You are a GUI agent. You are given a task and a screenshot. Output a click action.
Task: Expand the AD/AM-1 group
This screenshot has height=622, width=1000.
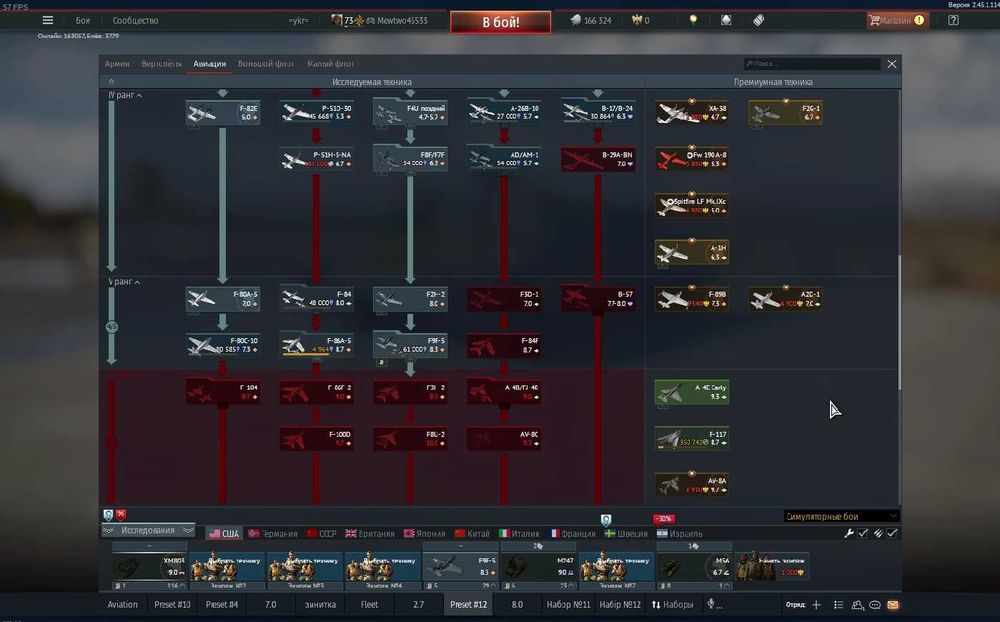click(x=504, y=159)
